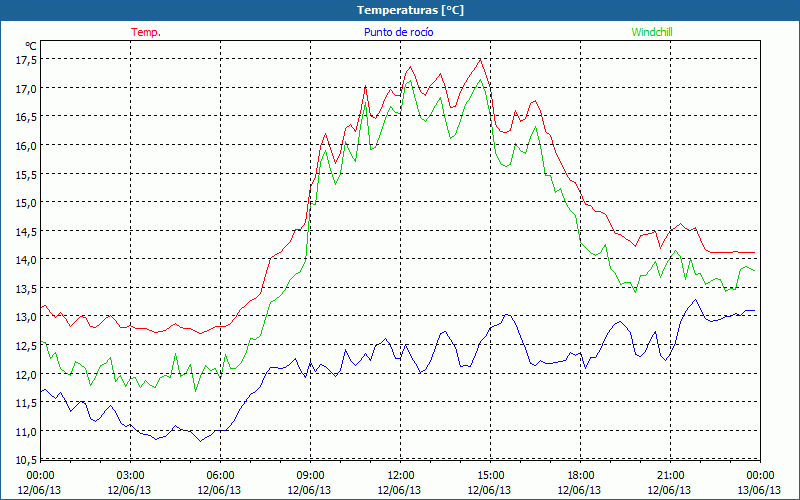Click the 06:00 time axis label
800x500 pixels.
(220, 476)
